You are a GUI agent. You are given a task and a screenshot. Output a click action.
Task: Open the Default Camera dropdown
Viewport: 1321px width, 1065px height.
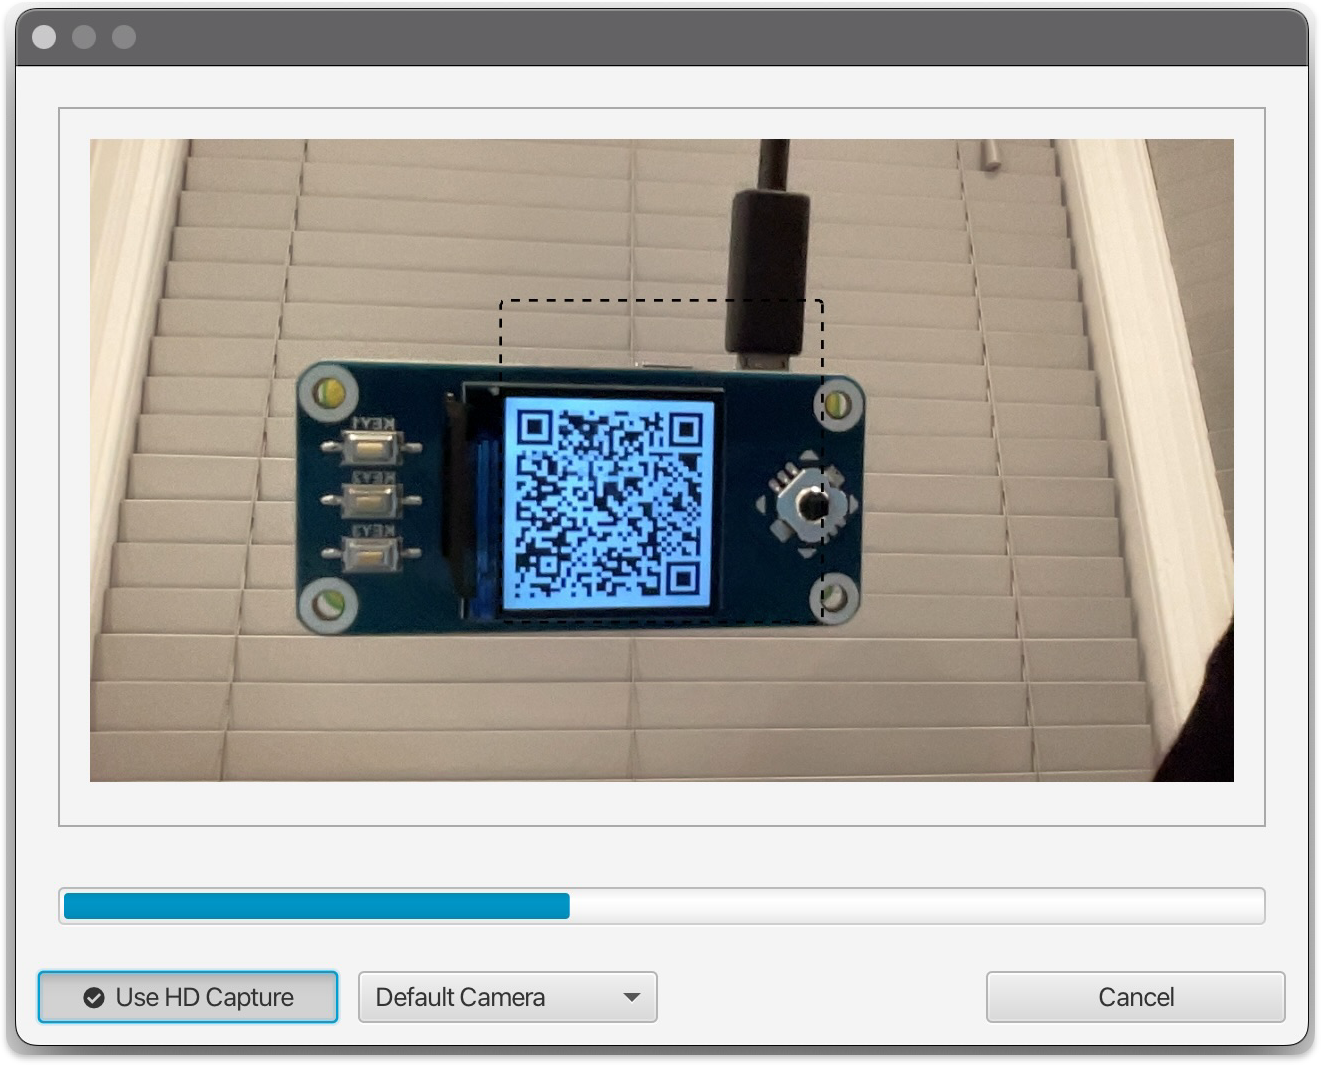pyautogui.click(x=507, y=997)
